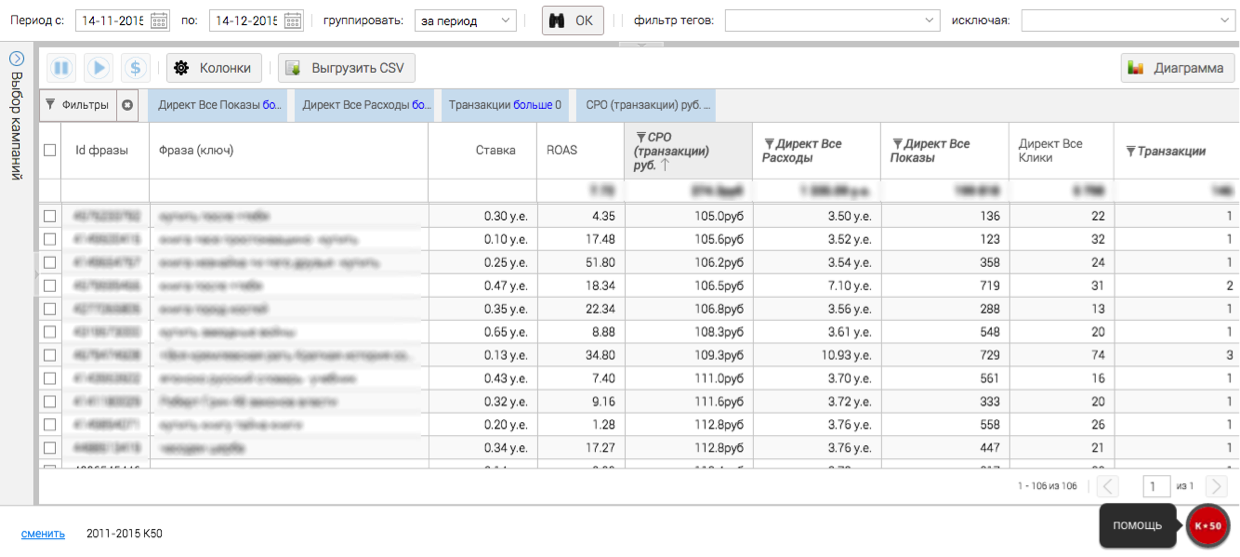Tick the select-all checkbox in table header
This screenshot has height=557, width=1240.
50,150
